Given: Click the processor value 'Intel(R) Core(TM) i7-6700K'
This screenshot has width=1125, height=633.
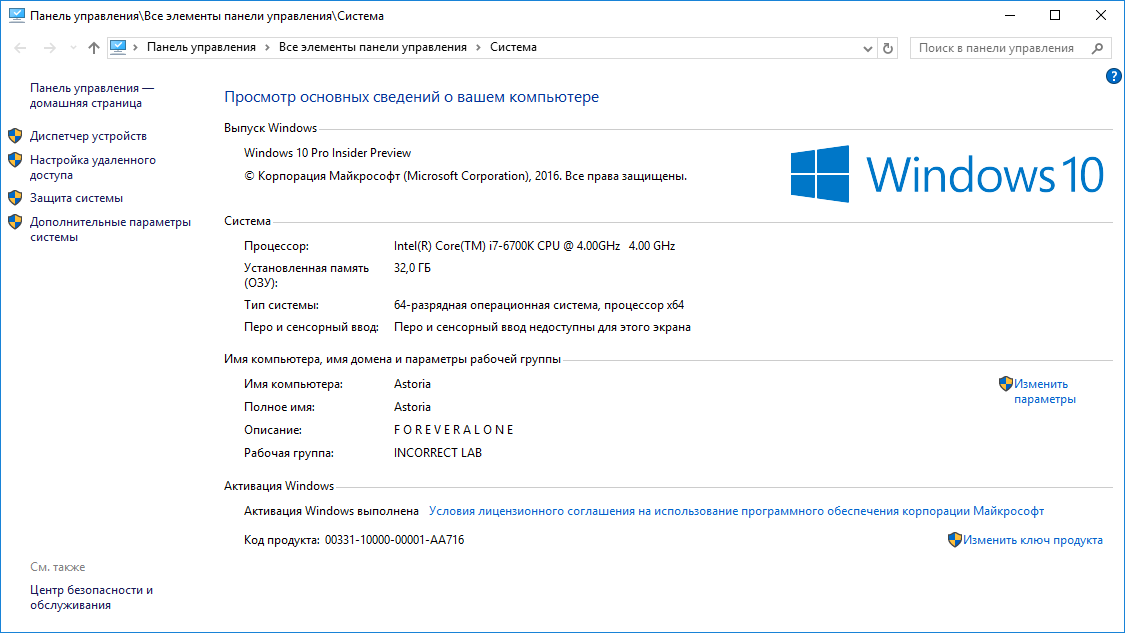Looking at the screenshot, I should pyautogui.click(x=535, y=245).
